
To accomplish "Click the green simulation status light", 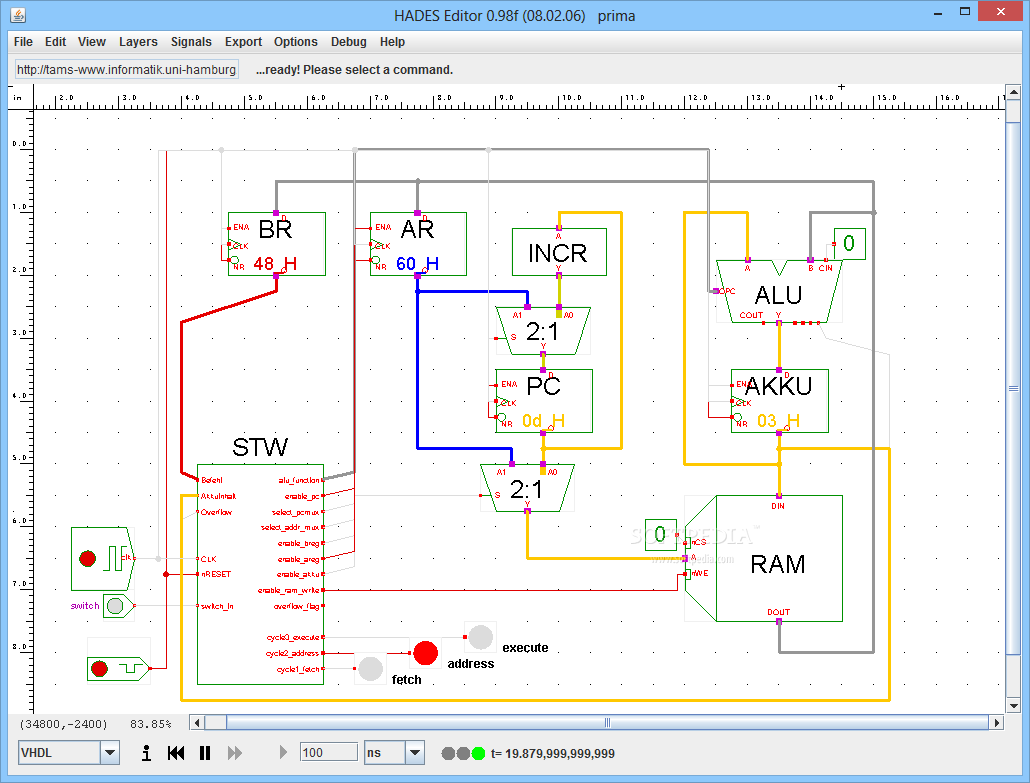I will point(478,753).
